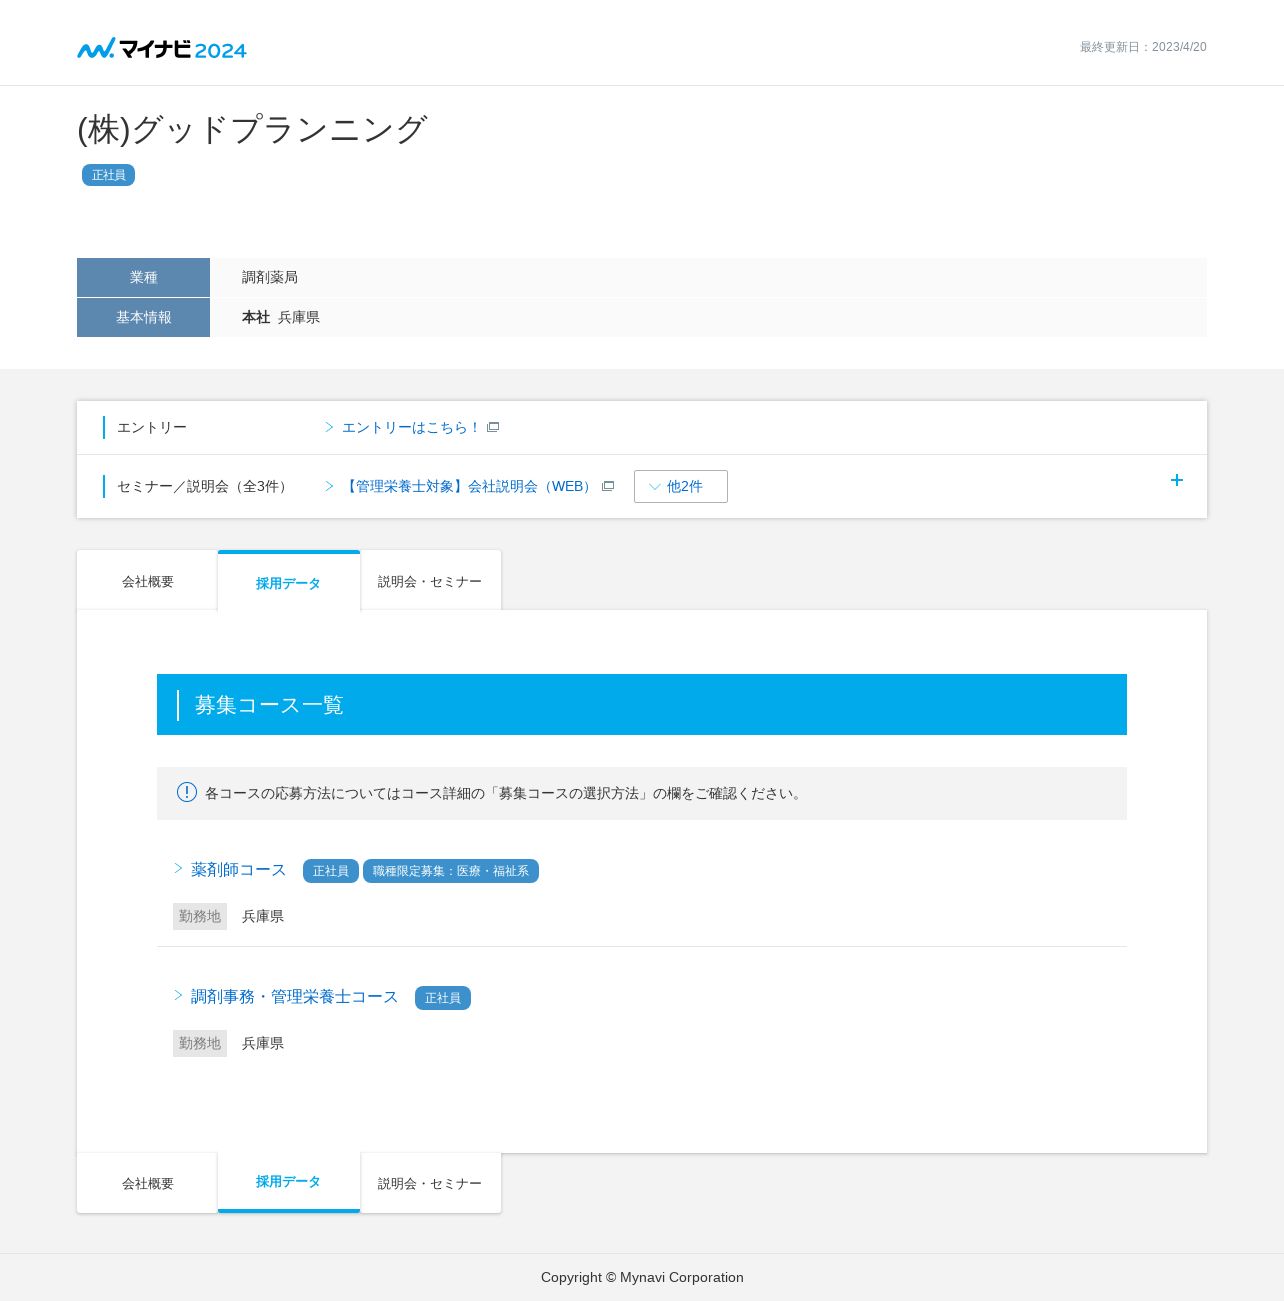The width and height of the screenshot is (1284, 1301).
Task: Select top 採用データ tab
Action: coord(289,582)
